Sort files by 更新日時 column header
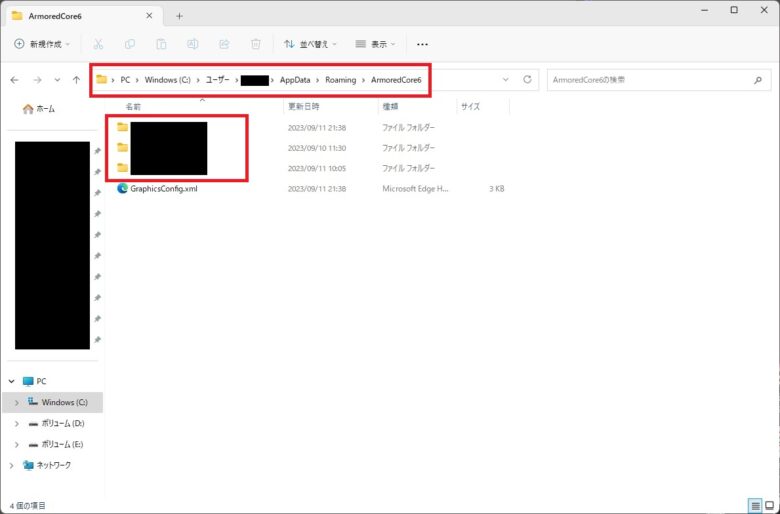The image size is (780, 514). click(x=303, y=106)
